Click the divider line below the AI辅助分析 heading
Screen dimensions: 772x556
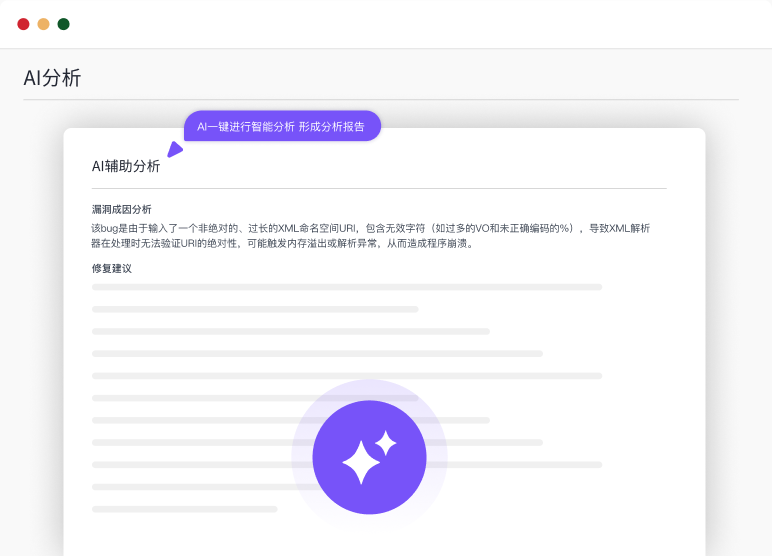(379, 188)
